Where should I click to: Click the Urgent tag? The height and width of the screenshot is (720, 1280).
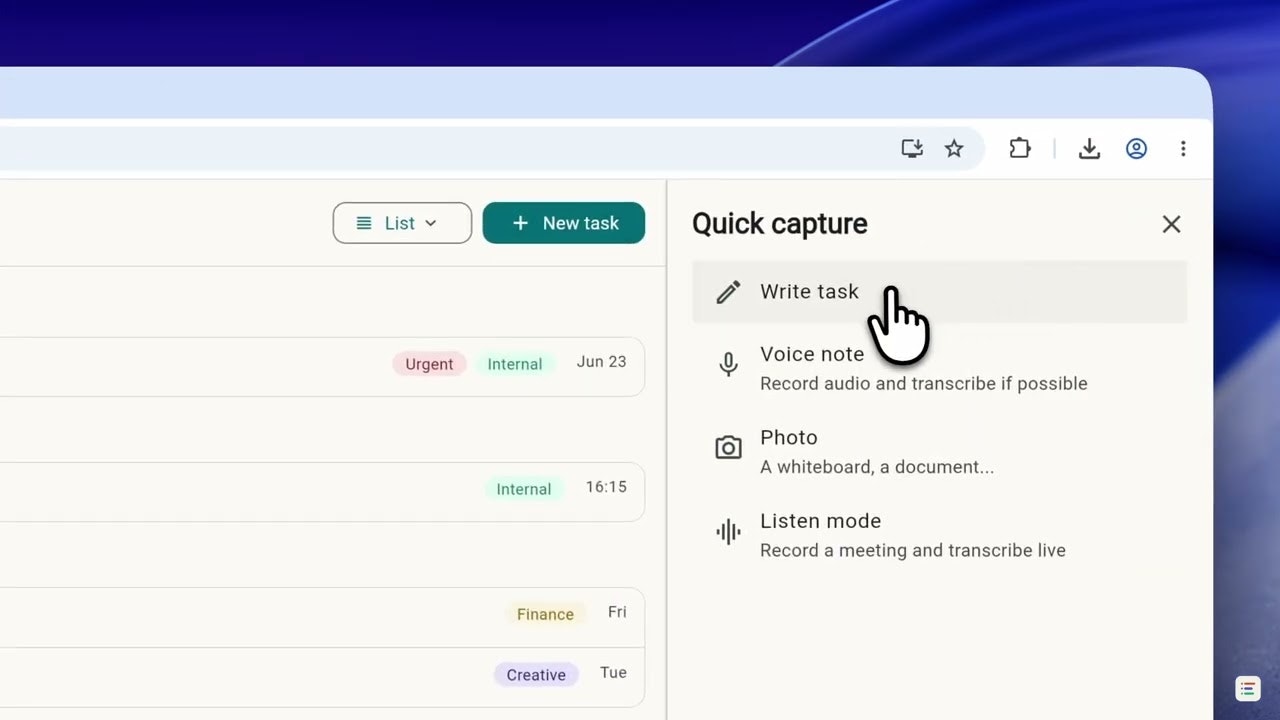coord(429,364)
